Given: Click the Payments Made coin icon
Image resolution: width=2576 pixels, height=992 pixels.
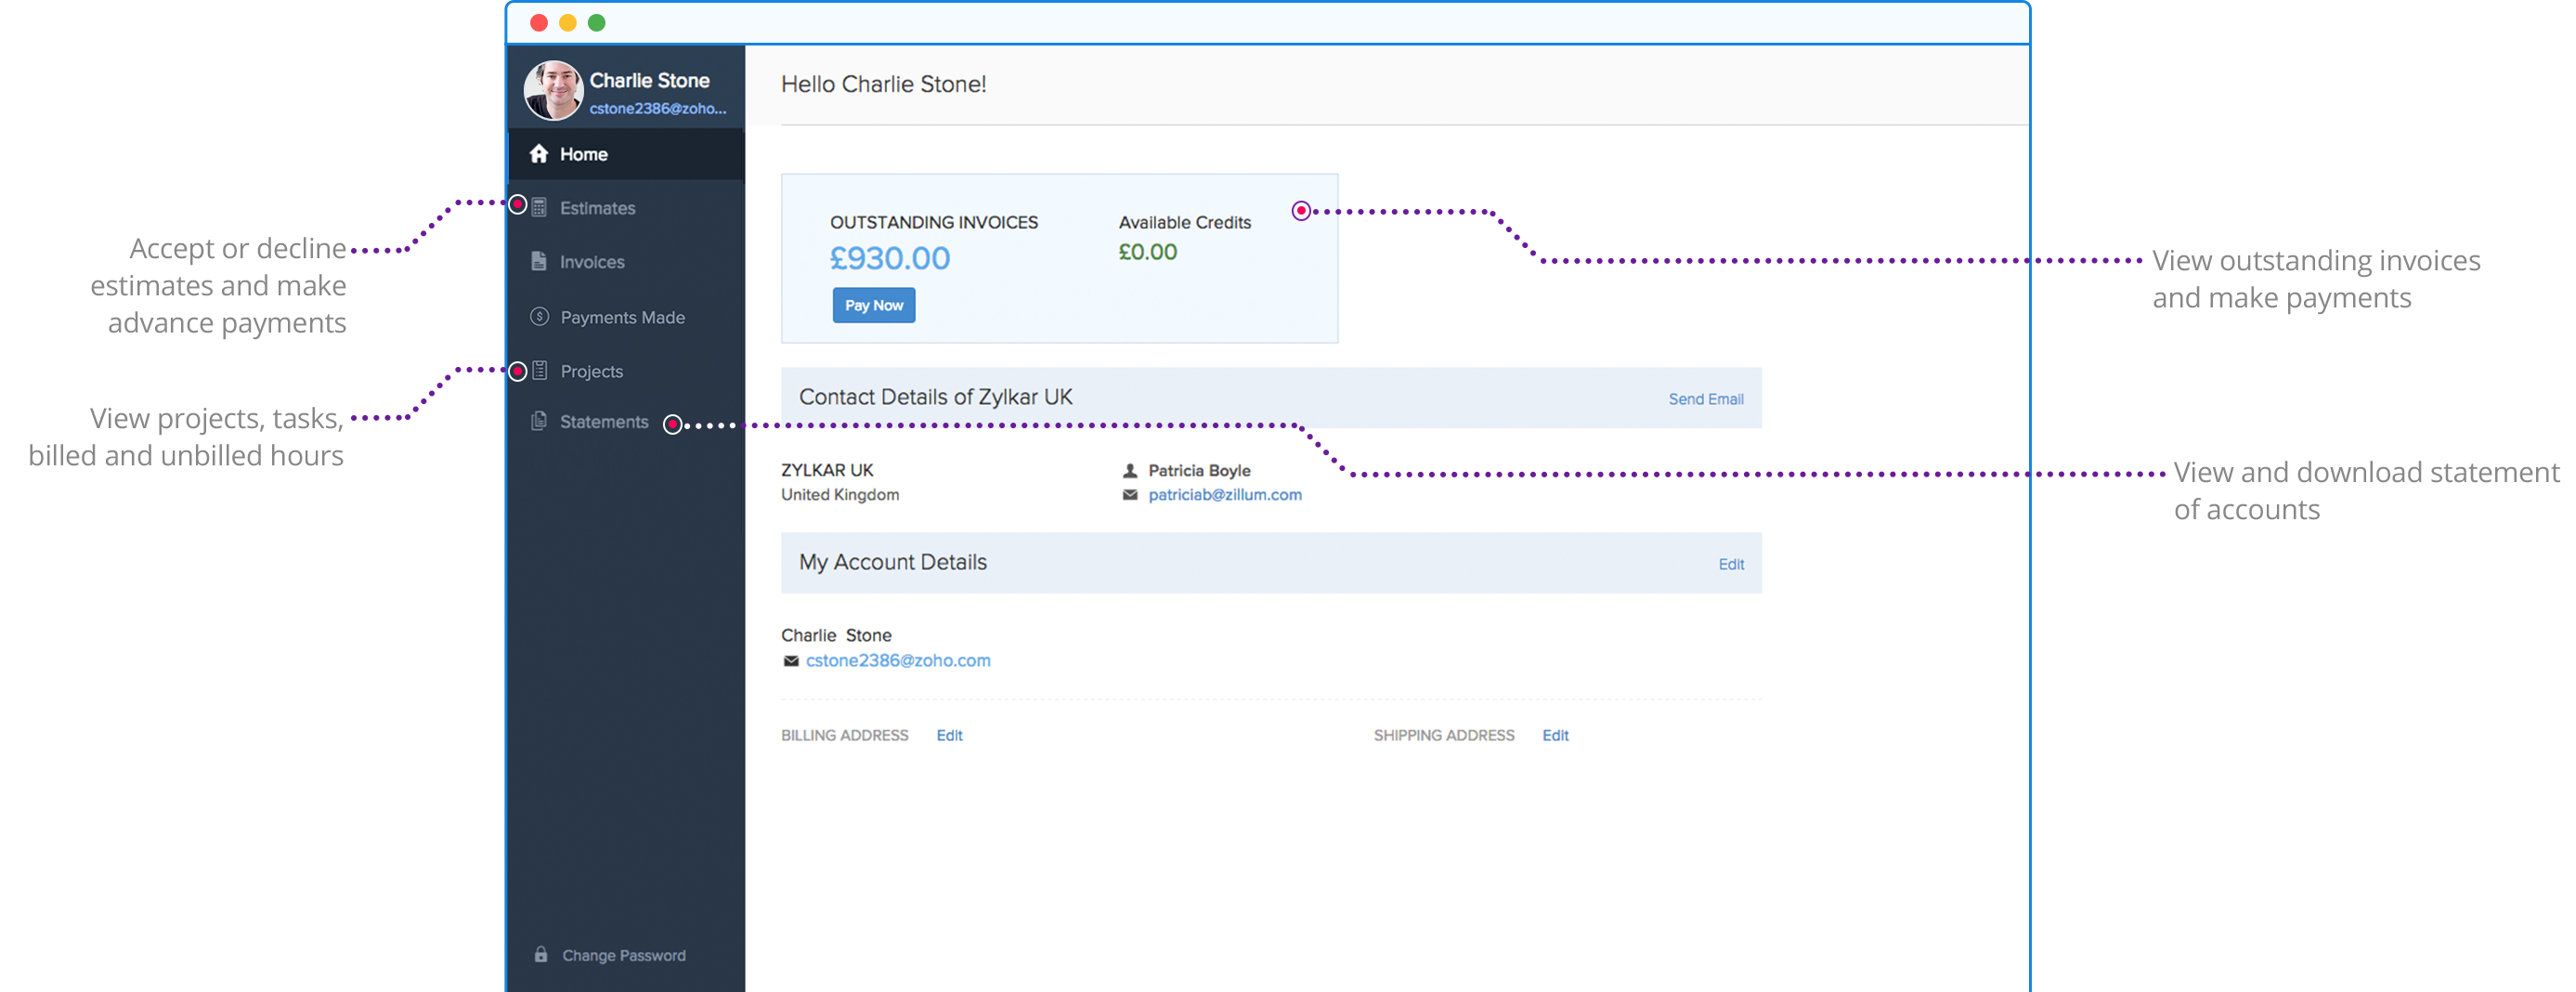Looking at the screenshot, I should 539,317.
